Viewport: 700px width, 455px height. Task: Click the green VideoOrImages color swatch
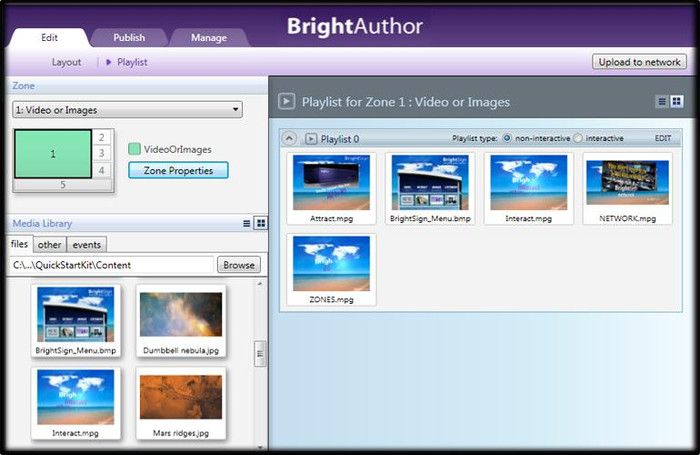pyautogui.click(x=134, y=149)
